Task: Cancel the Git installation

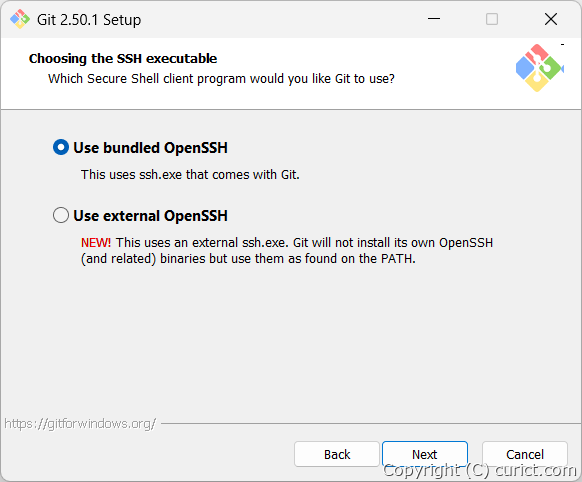Action: (x=525, y=454)
